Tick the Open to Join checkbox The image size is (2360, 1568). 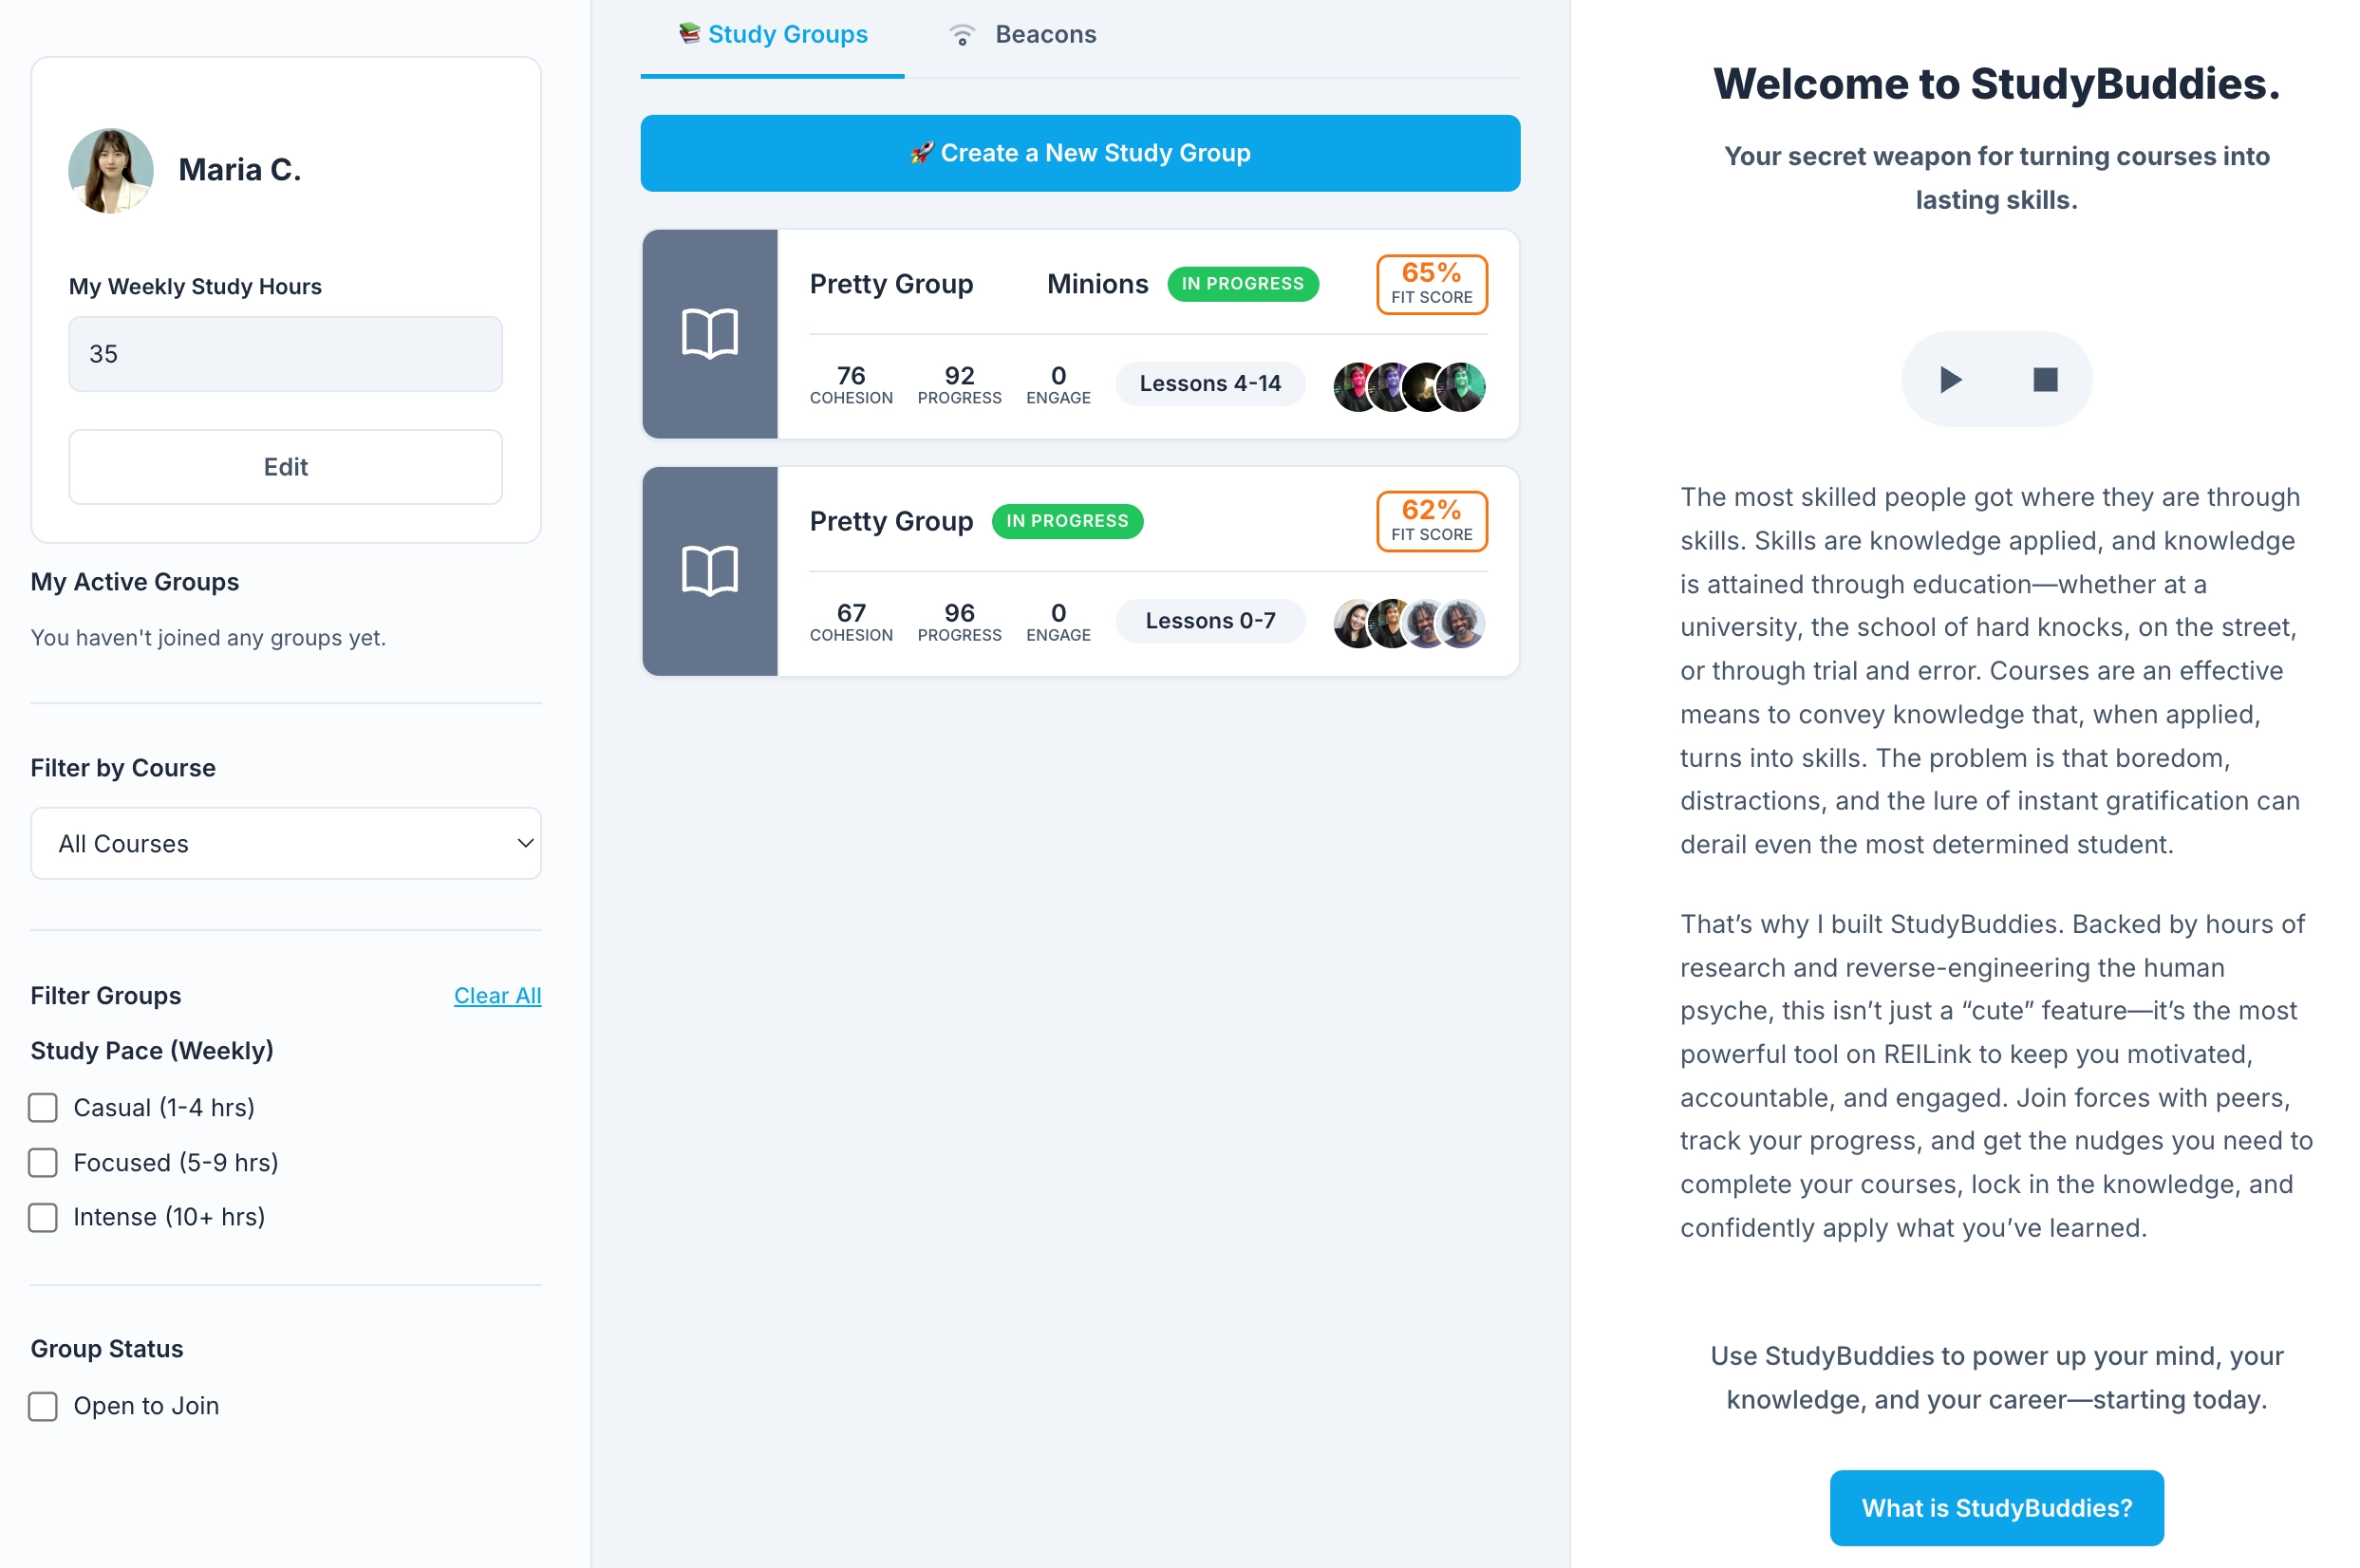(x=43, y=1407)
